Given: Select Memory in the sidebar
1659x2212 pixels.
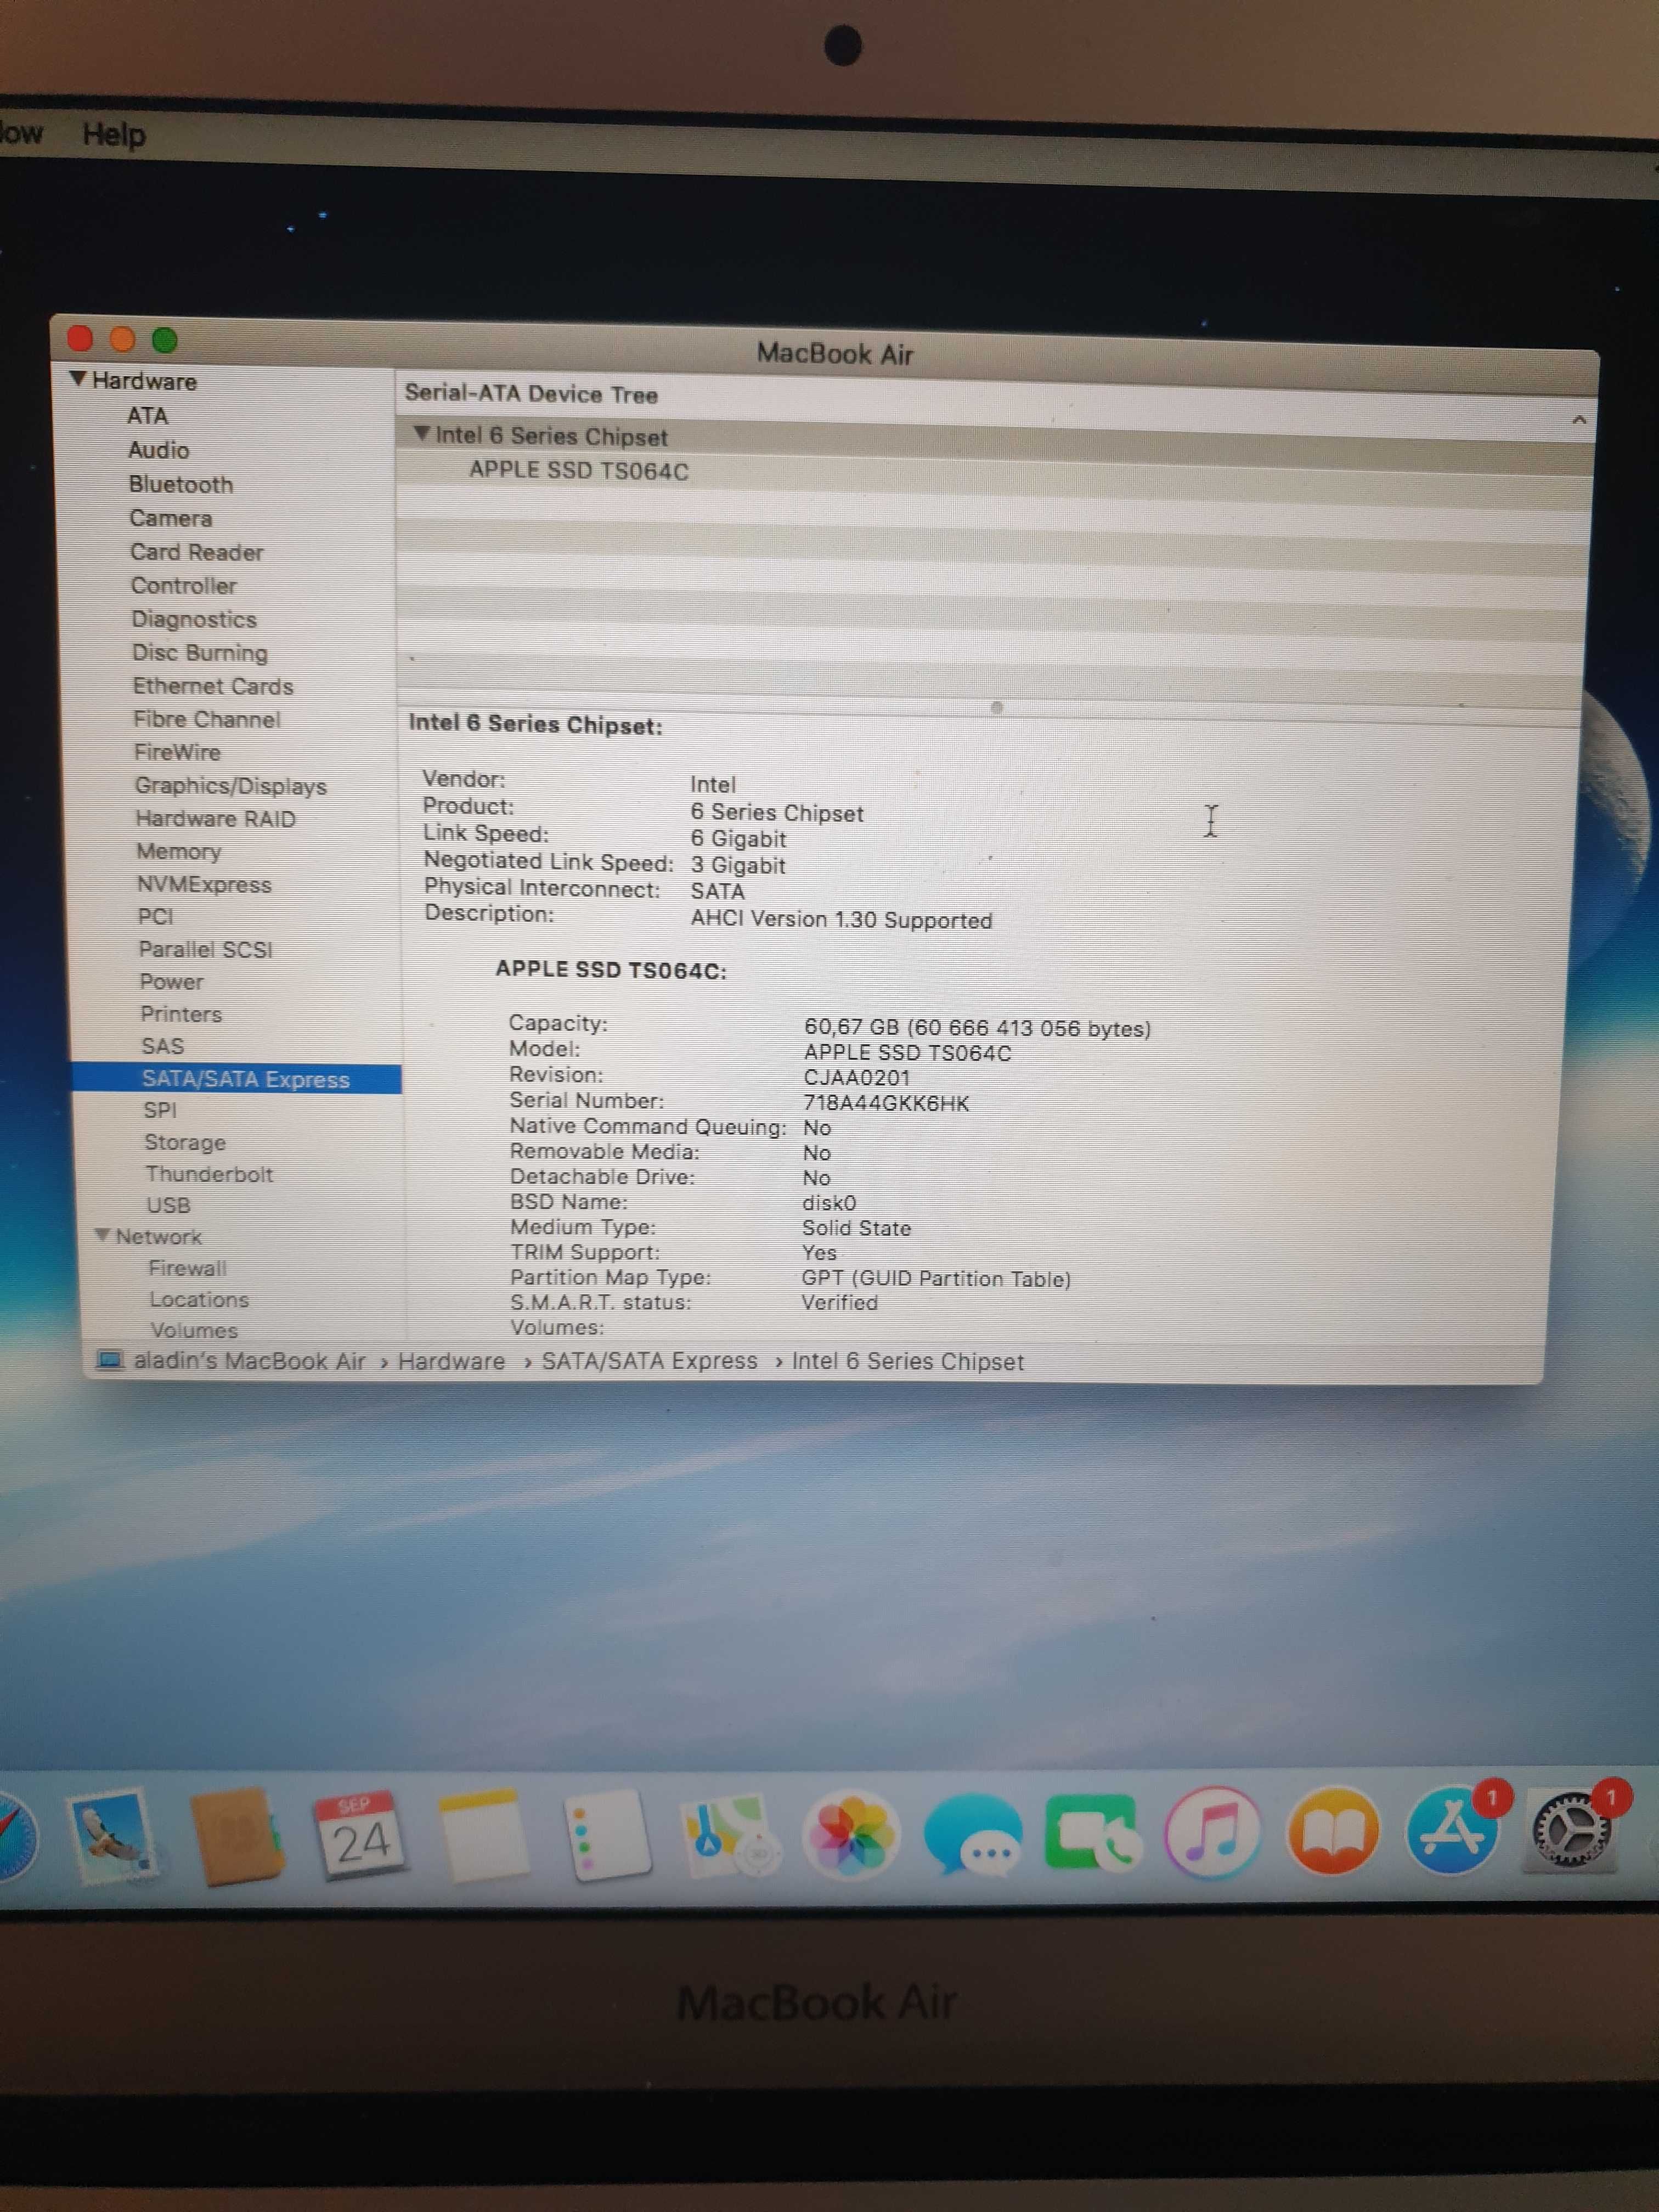Looking at the screenshot, I should pos(178,852).
